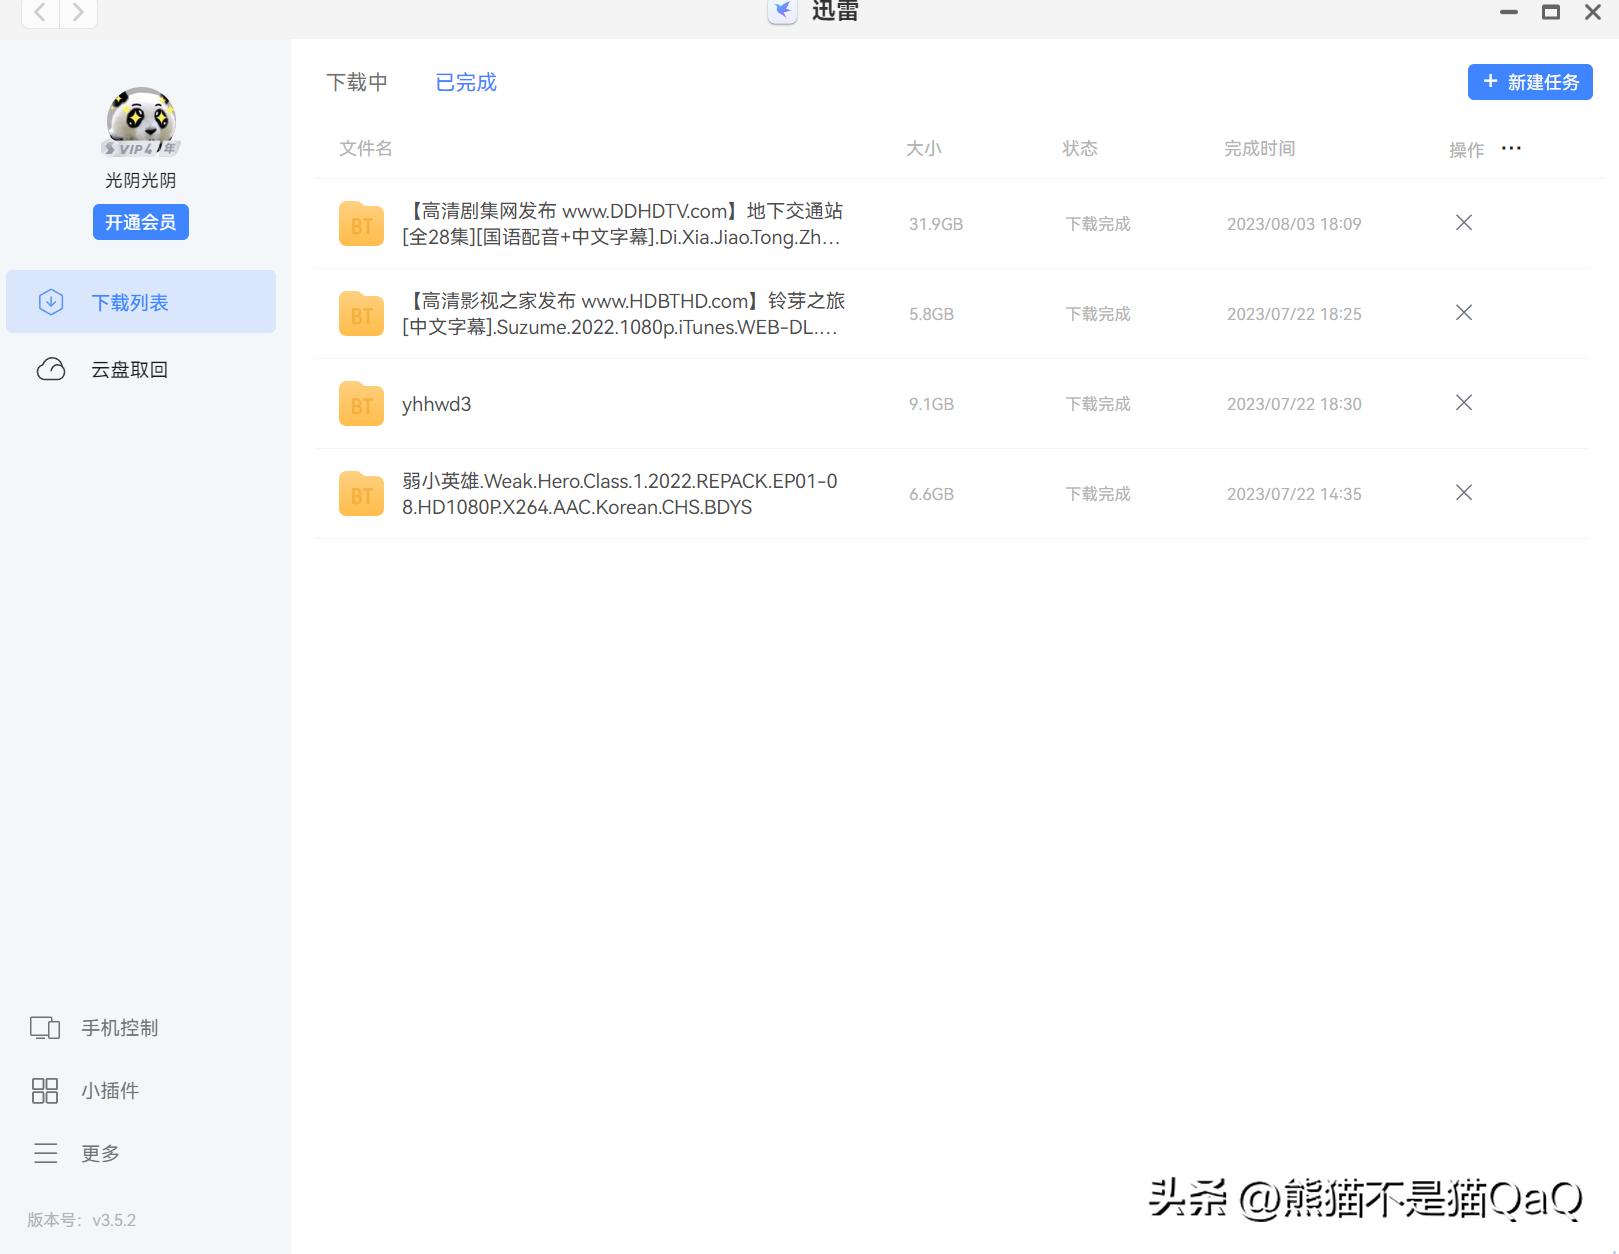This screenshot has height=1254, width=1619.
Task: Open the 小插件 plugins section
Action: click(110, 1090)
